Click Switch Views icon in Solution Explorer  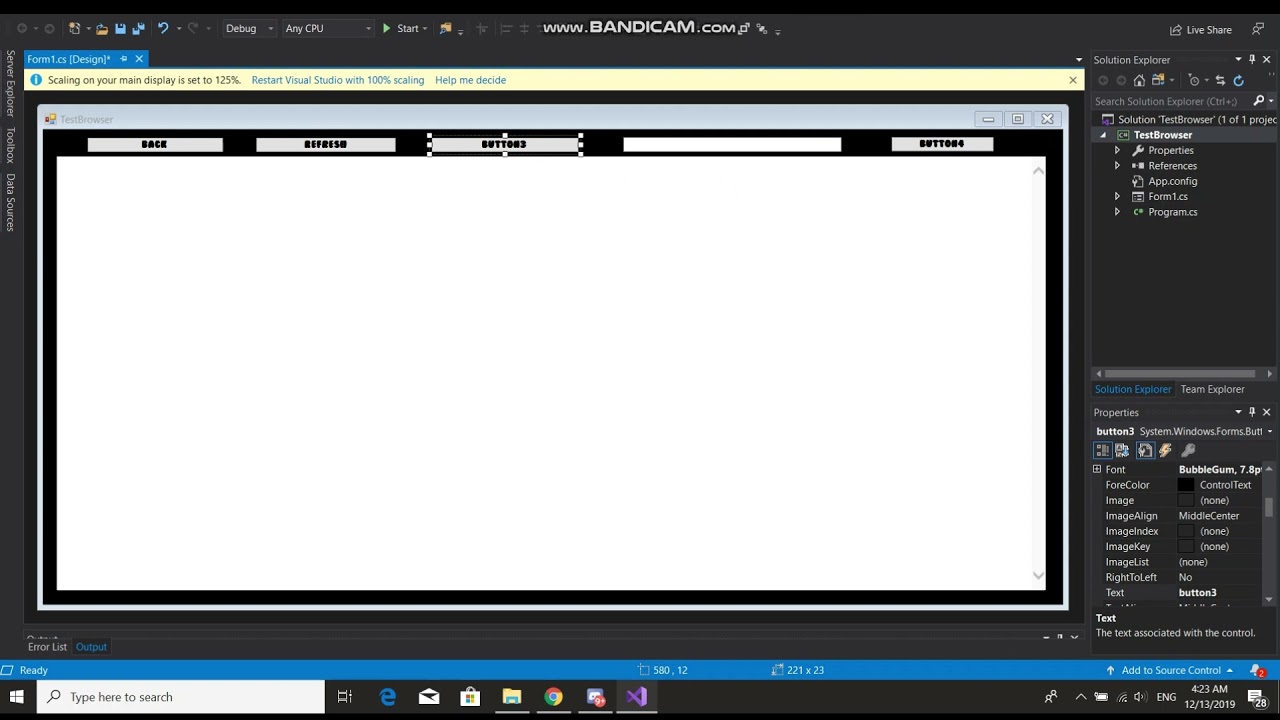point(1159,80)
